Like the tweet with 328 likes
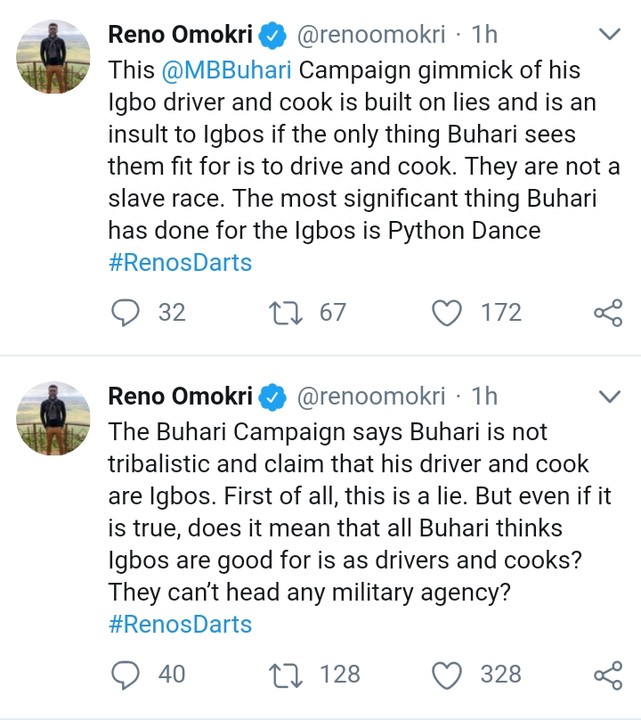This screenshot has height=720, width=641. point(445,675)
